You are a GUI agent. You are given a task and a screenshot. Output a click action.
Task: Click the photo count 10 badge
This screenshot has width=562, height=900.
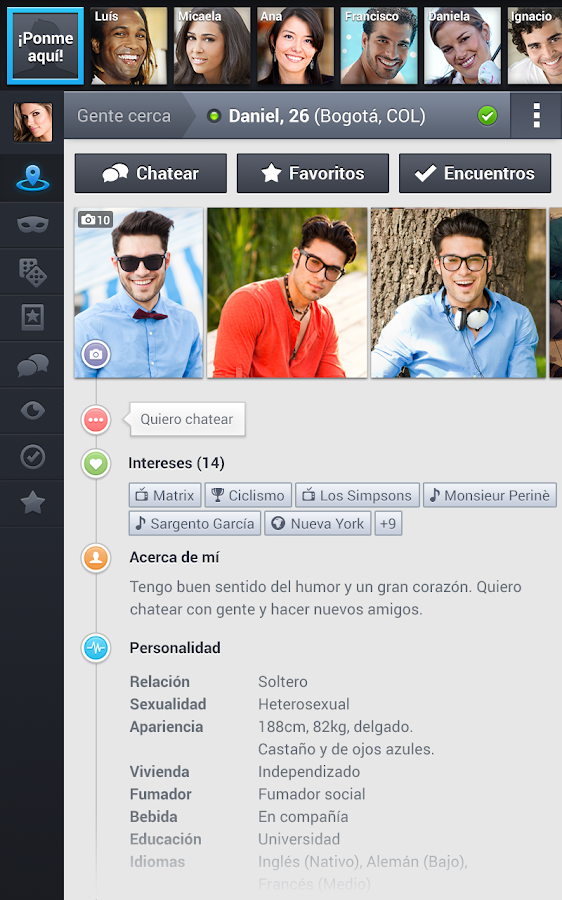point(95,219)
